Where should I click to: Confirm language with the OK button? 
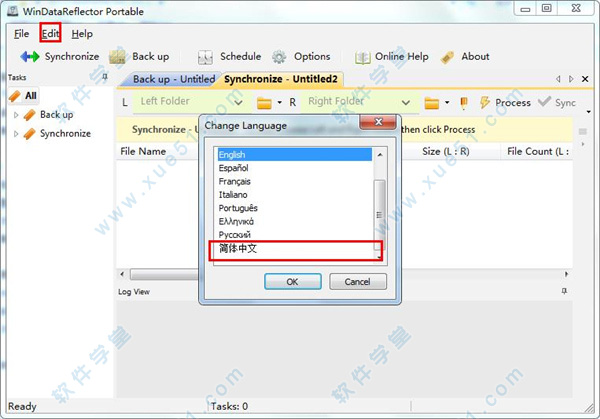(x=293, y=282)
